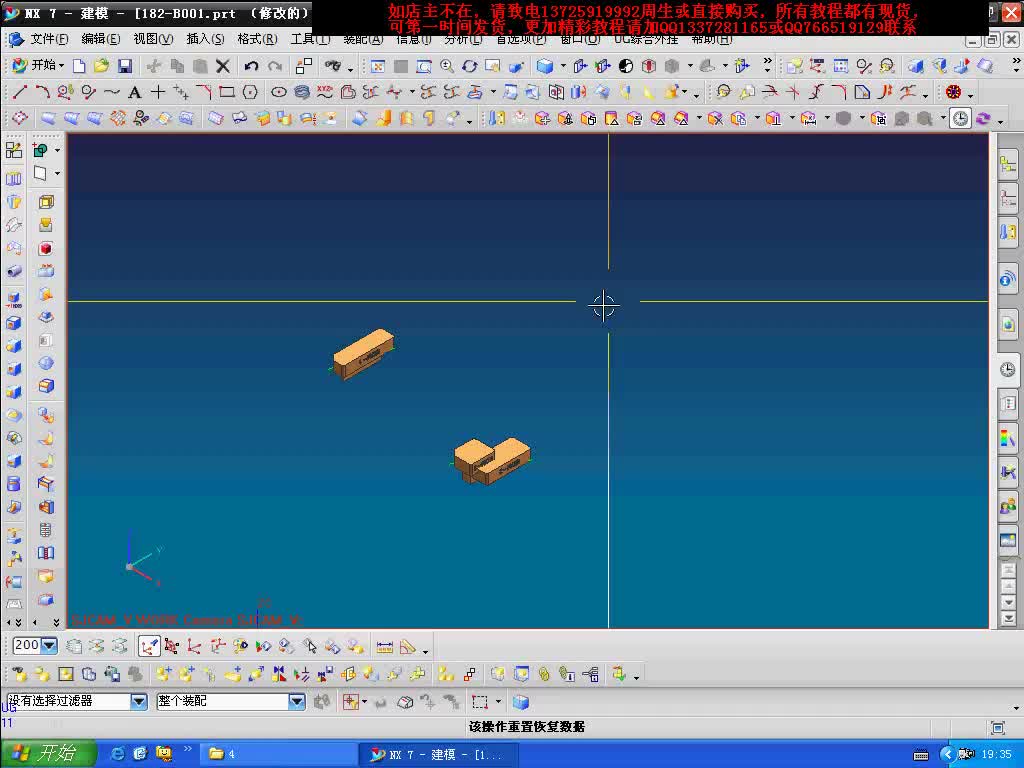The image size is (1024, 768).
Task: Open the History clock tab in resource bar
Action: pyautogui.click(x=1008, y=369)
